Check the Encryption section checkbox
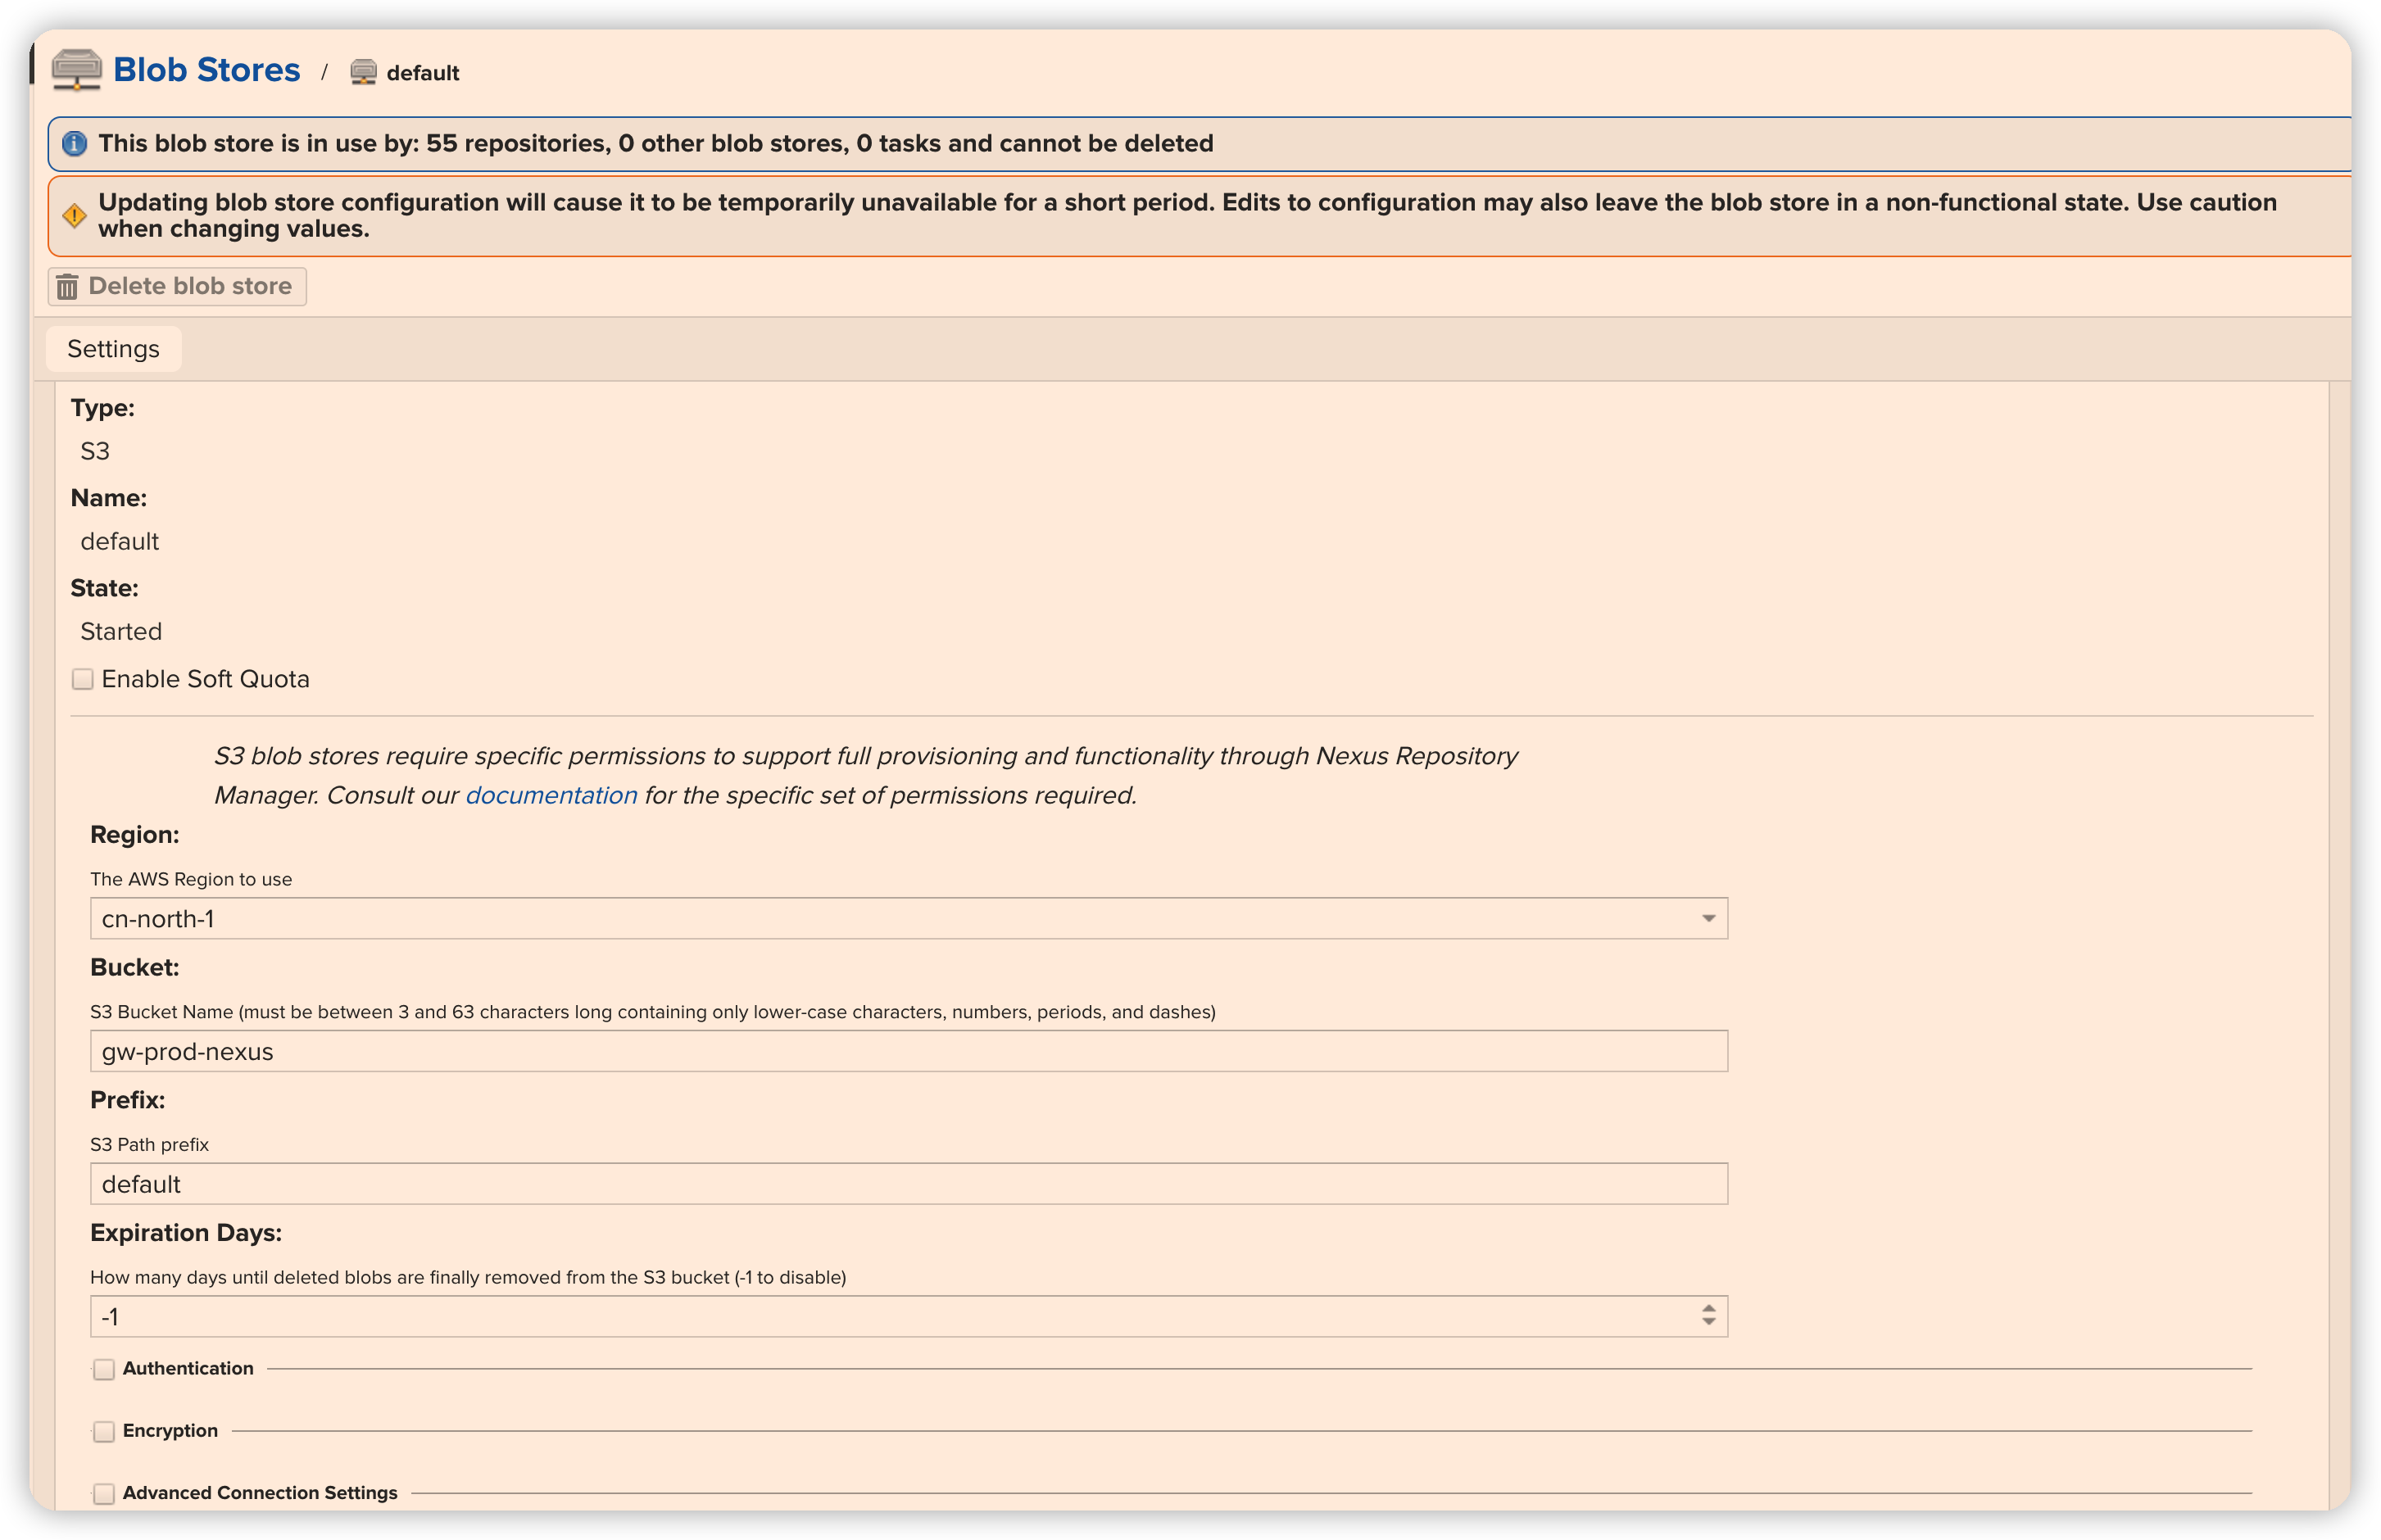Viewport: 2381px width, 1540px height. click(x=104, y=1431)
